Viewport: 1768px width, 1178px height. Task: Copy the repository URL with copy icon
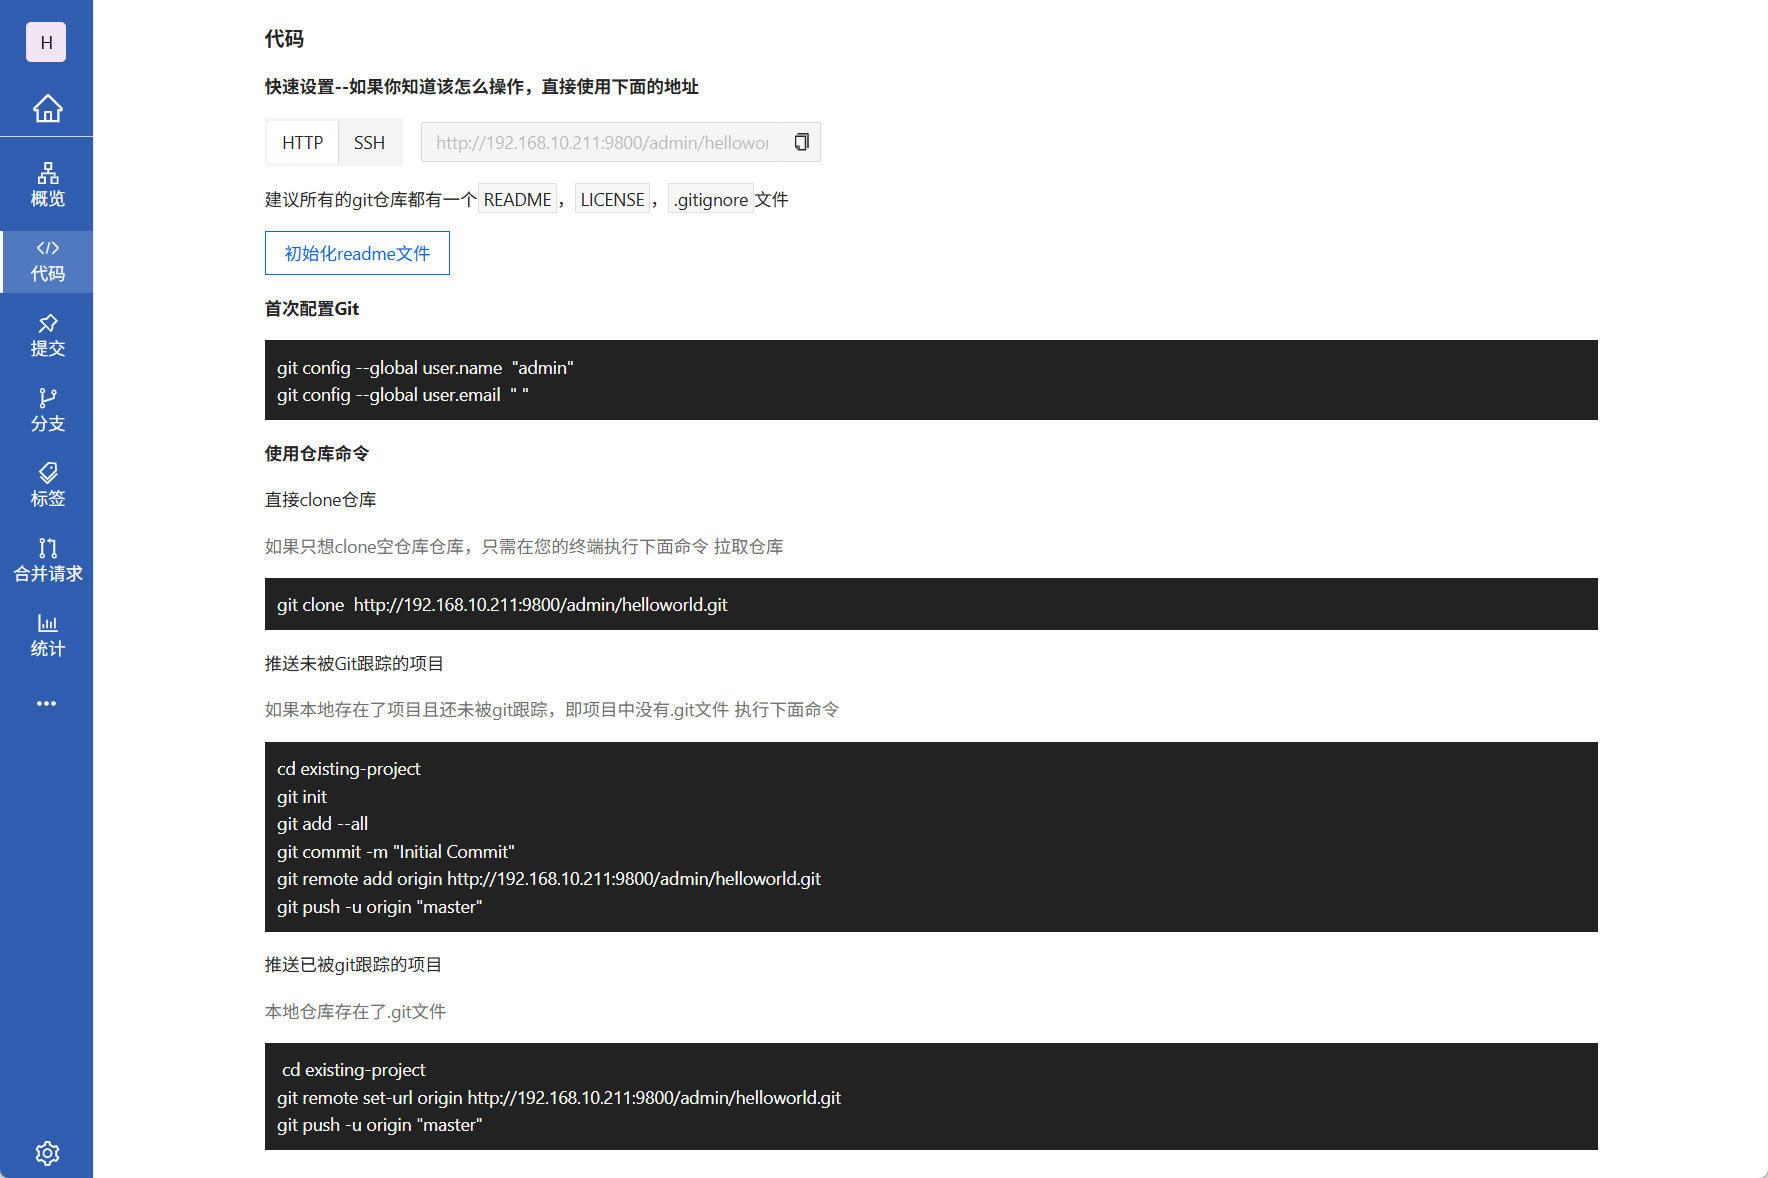(x=801, y=142)
